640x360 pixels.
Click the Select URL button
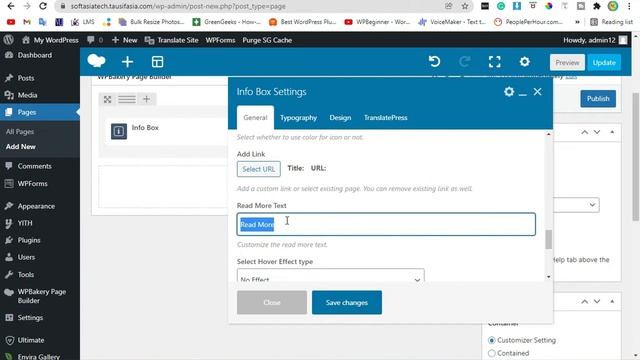[x=259, y=169]
